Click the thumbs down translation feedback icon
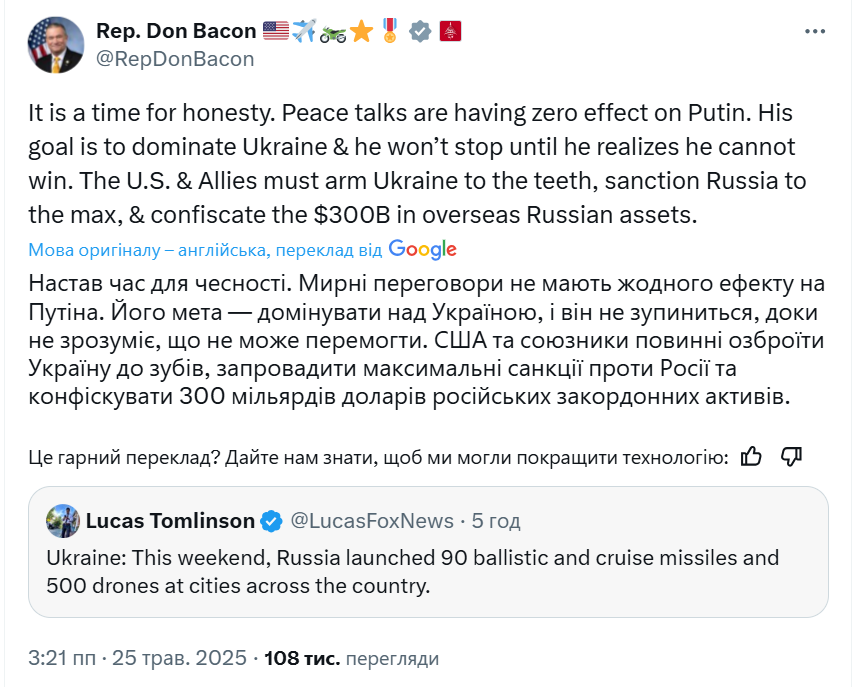The width and height of the screenshot is (860, 687). pos(791,457)
